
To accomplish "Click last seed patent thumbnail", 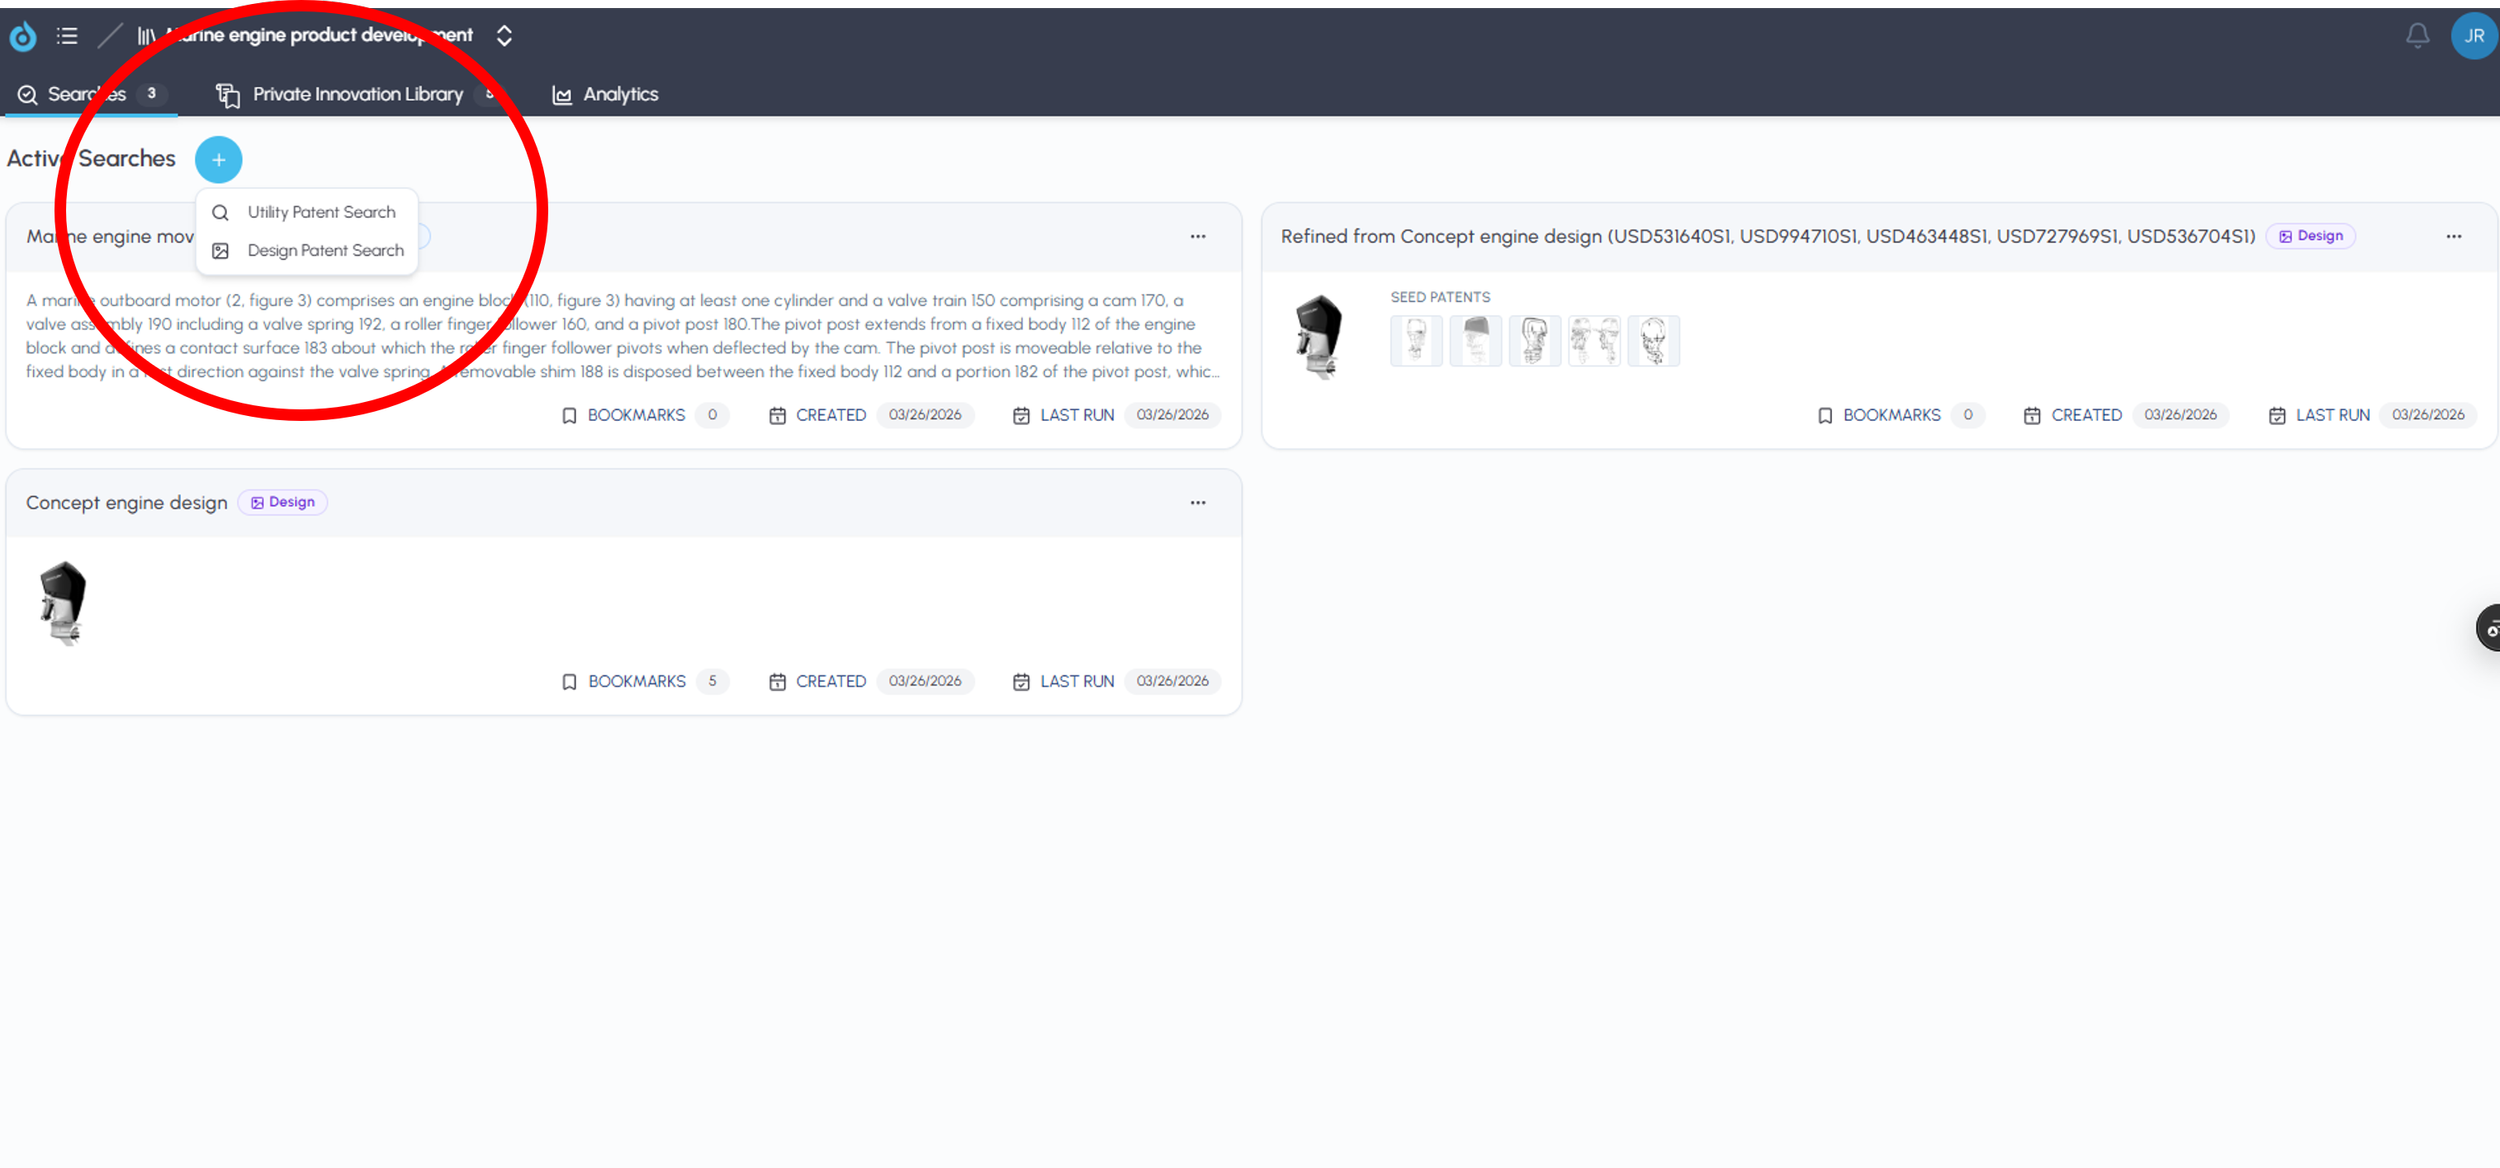I will (x=1653, y=341).
